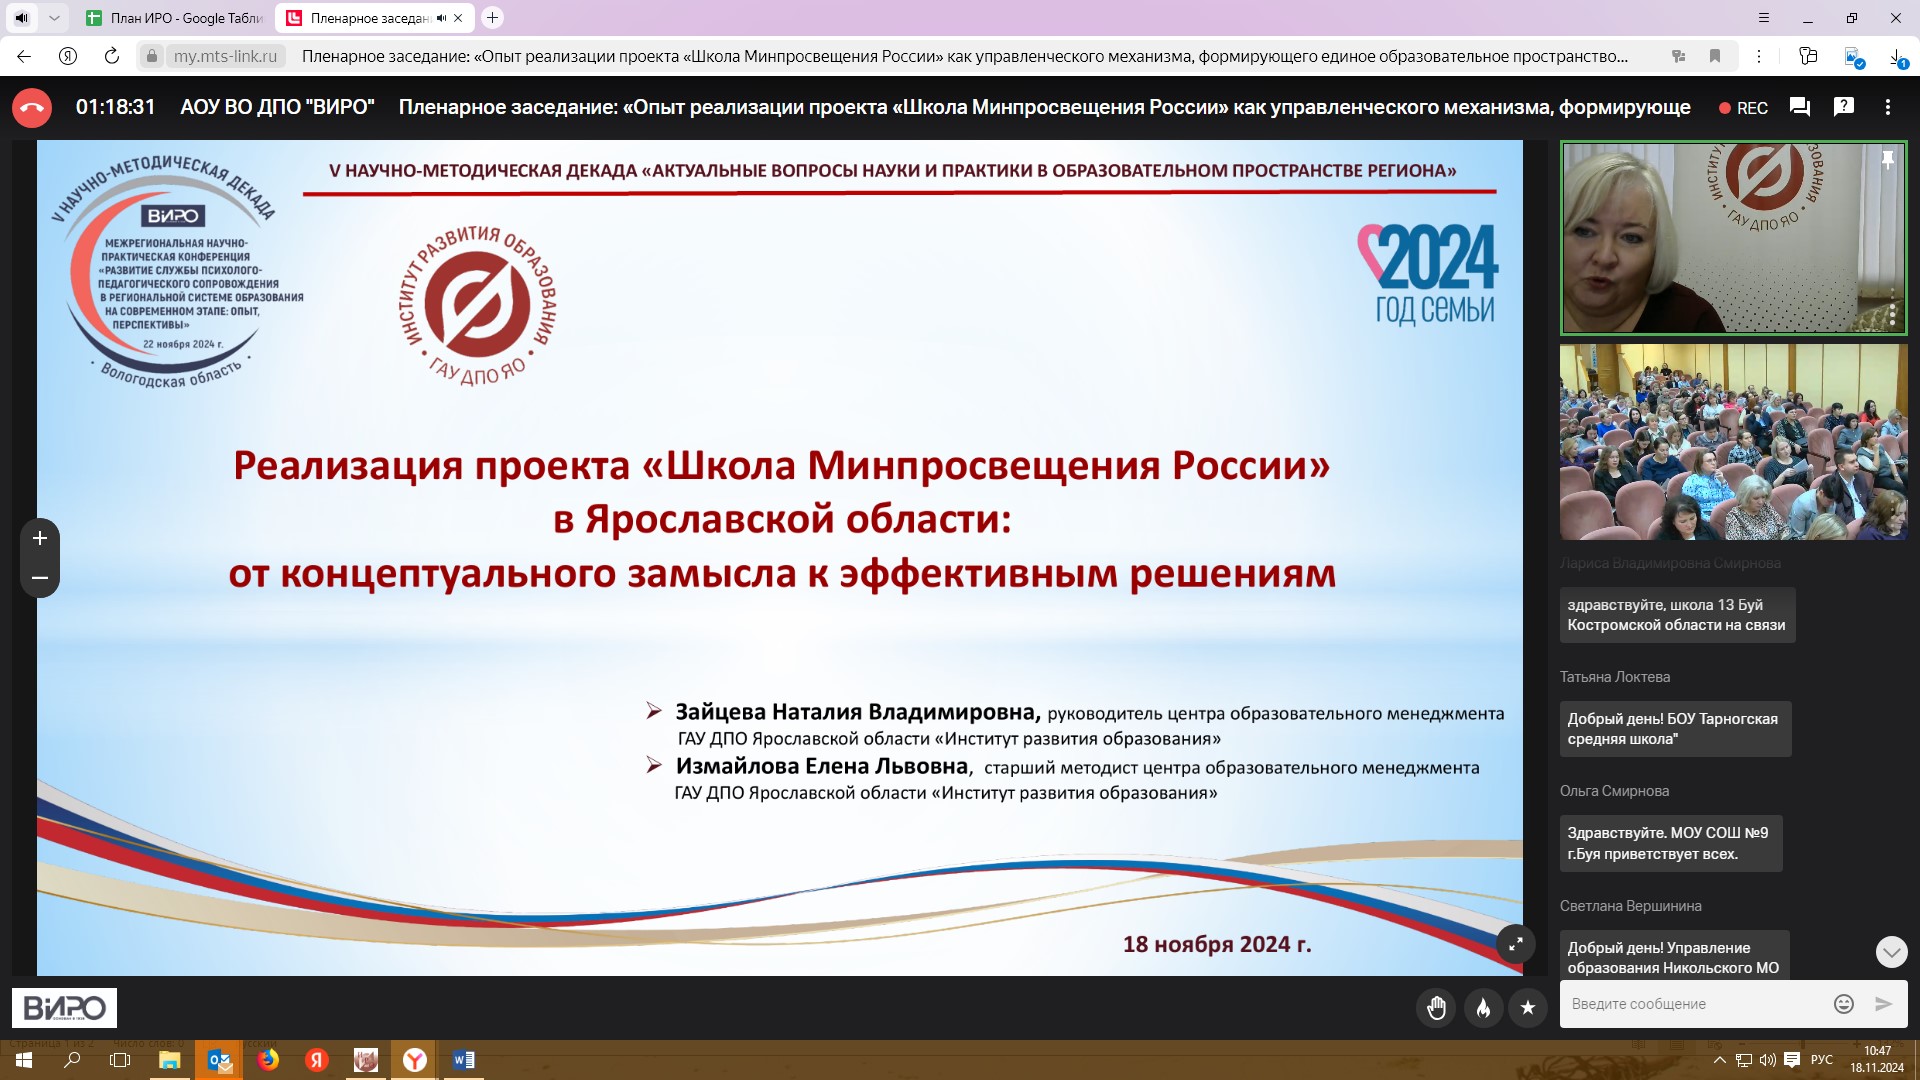Open the system volume control in tray
Viewport: 1920px width, 1080px height.
tap(1767, 1060)
